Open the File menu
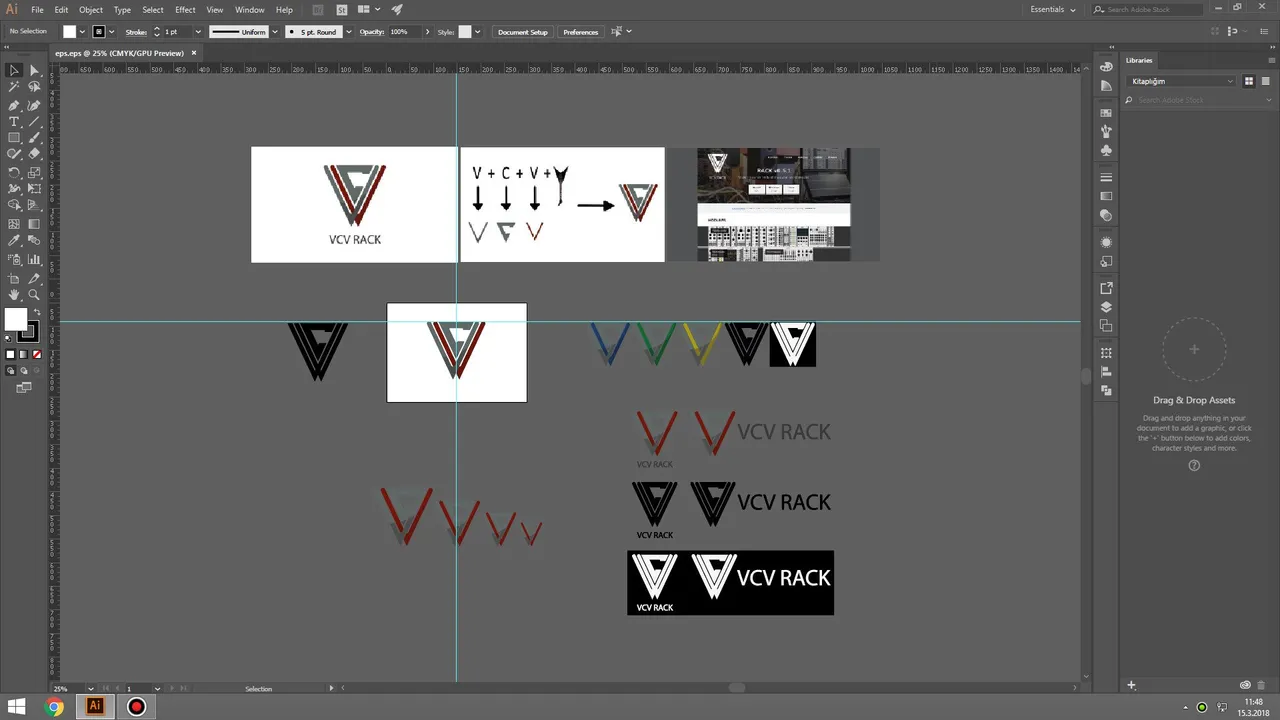This screenshot has width=1280, height=720. (37, 9)
